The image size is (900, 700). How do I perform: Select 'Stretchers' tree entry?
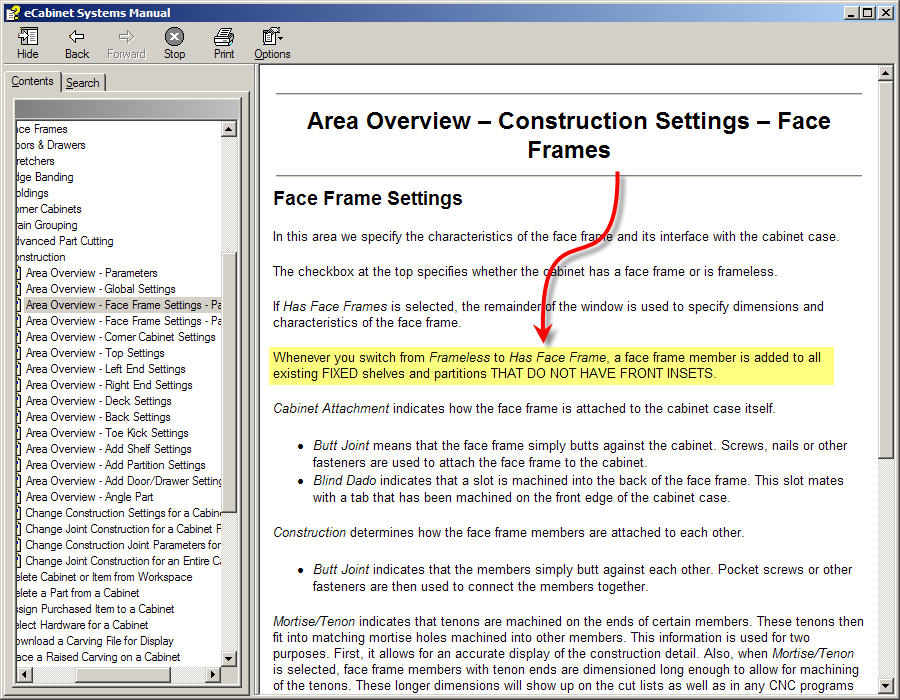pos(35,161)
